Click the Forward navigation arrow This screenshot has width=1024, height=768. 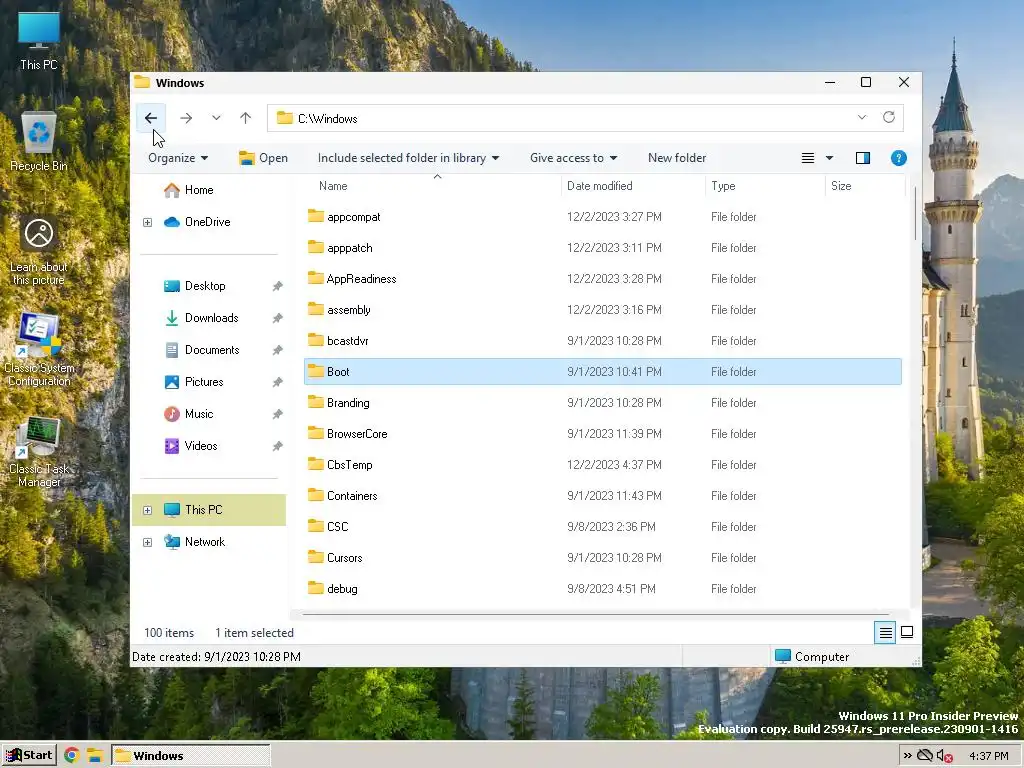[186, 118]
